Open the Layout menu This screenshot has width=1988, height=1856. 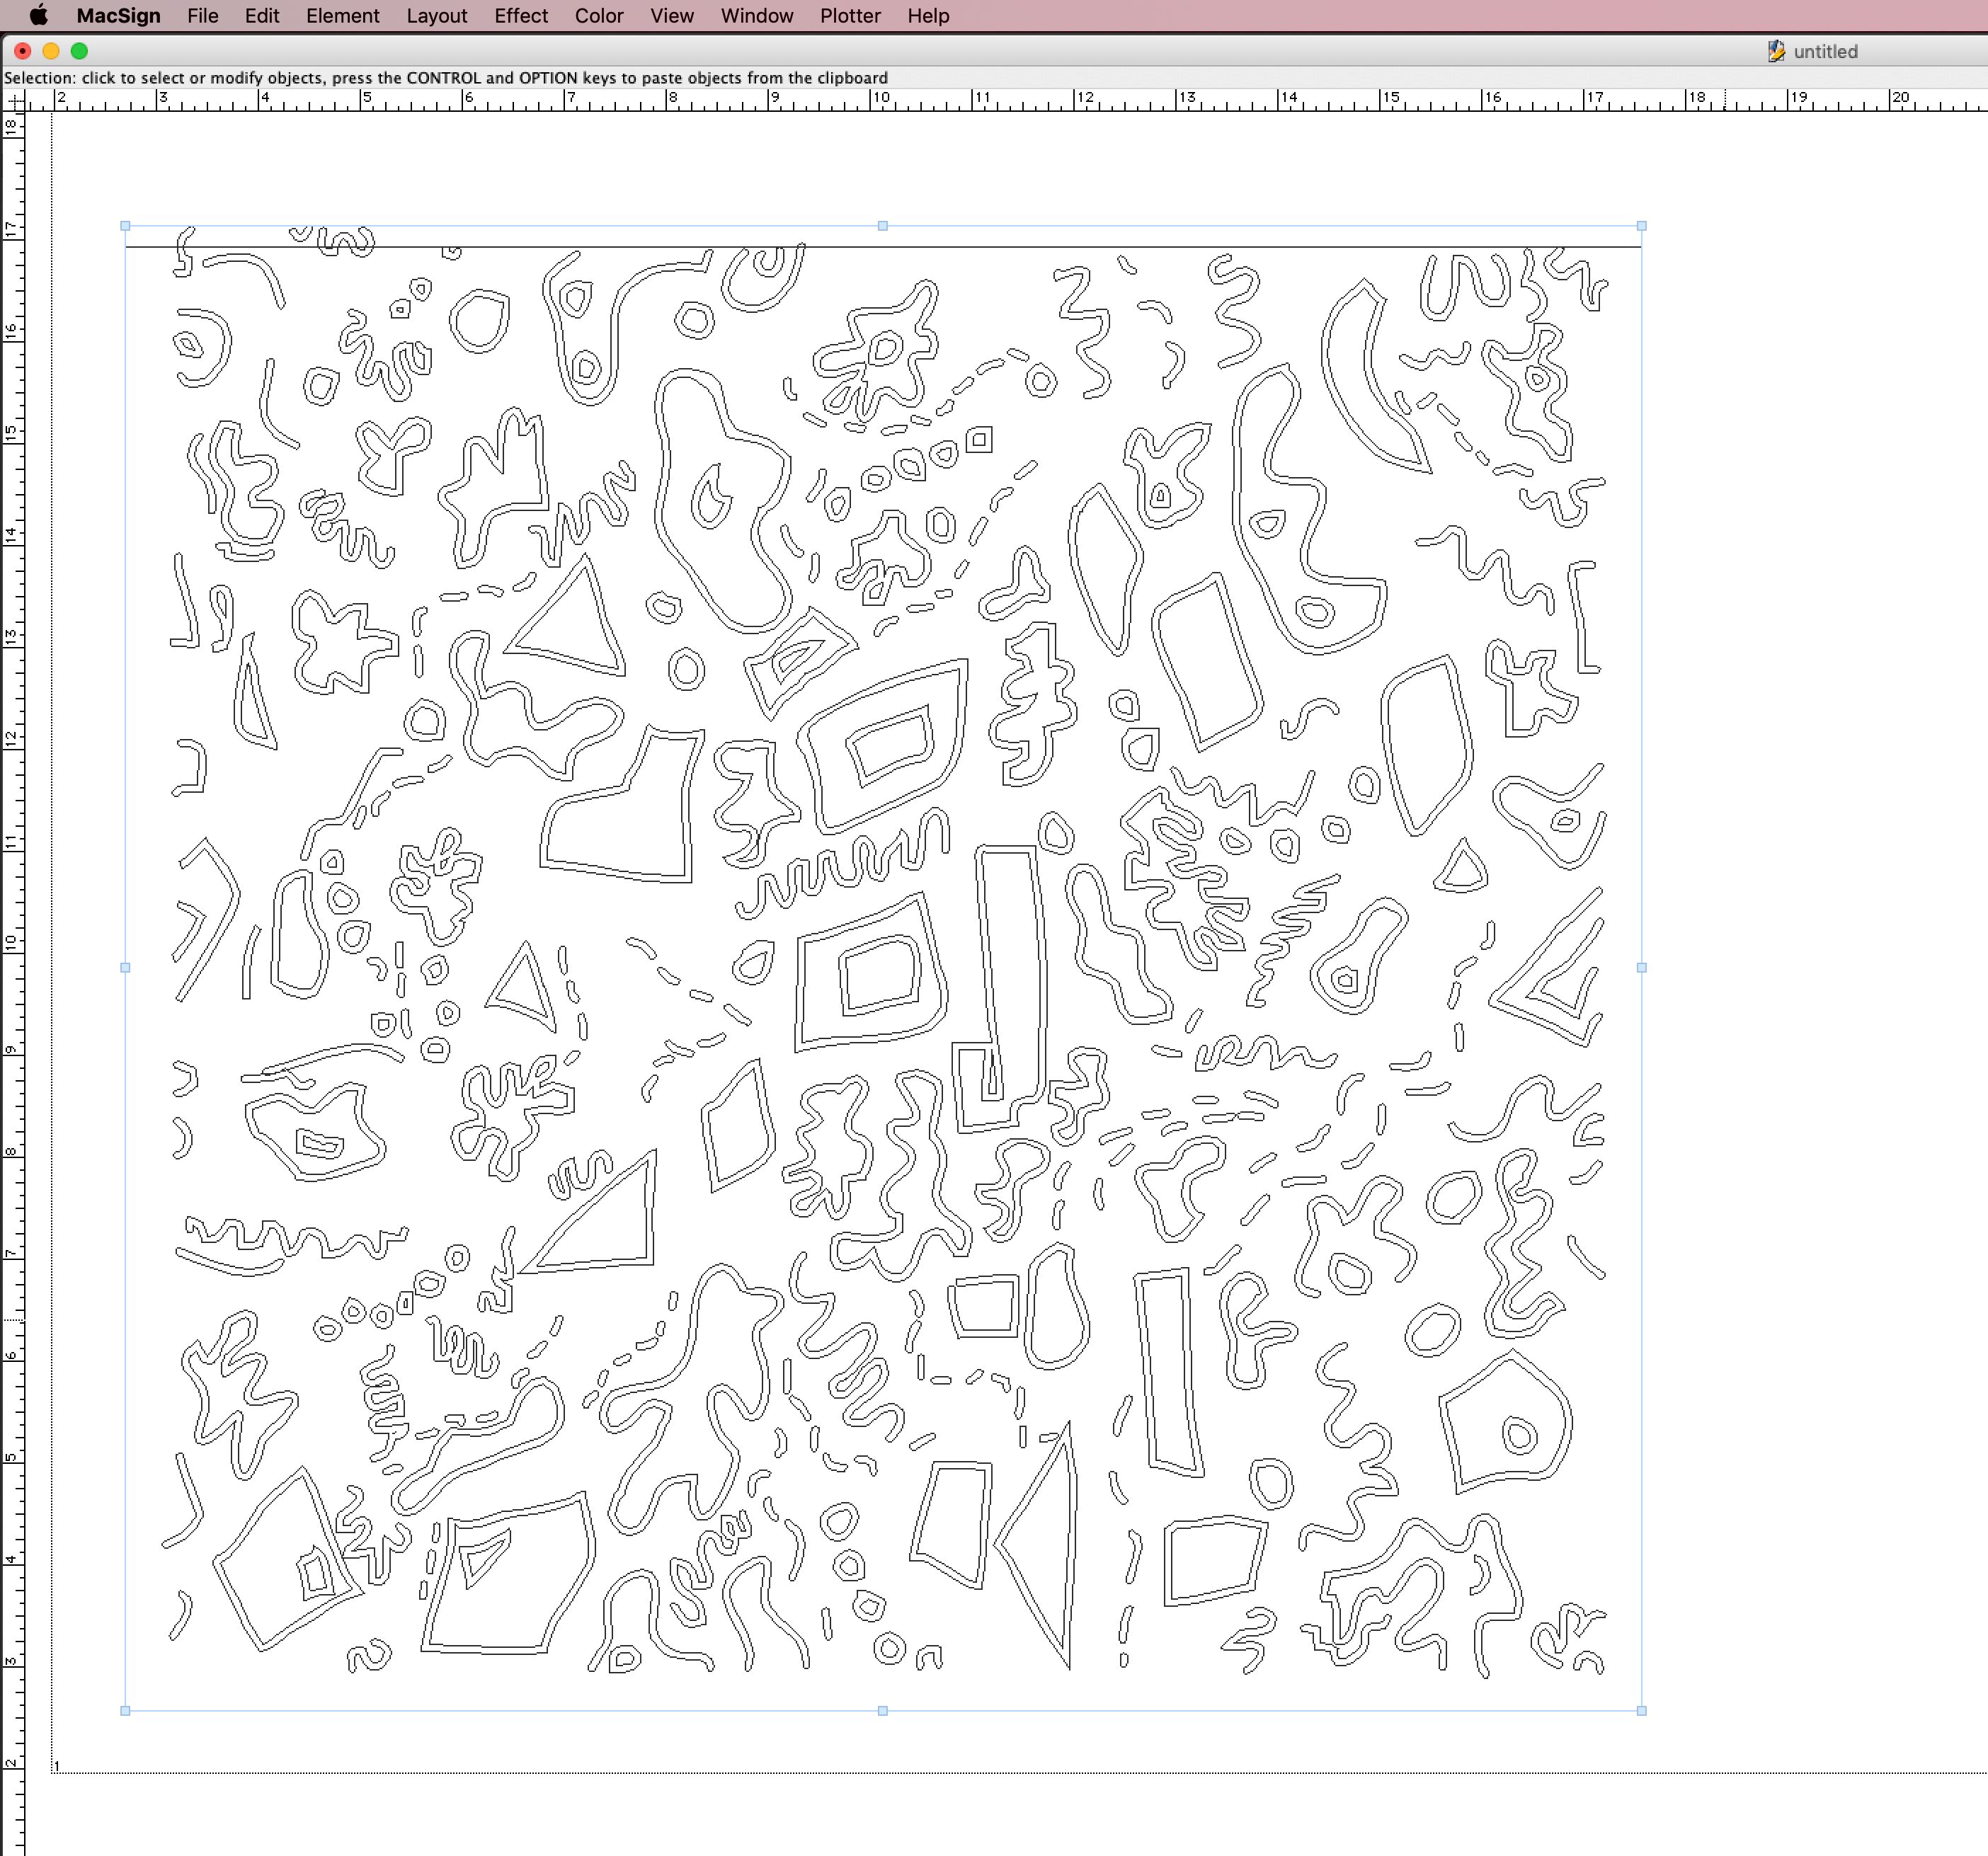pyautogui.click(x=437, y=16)
